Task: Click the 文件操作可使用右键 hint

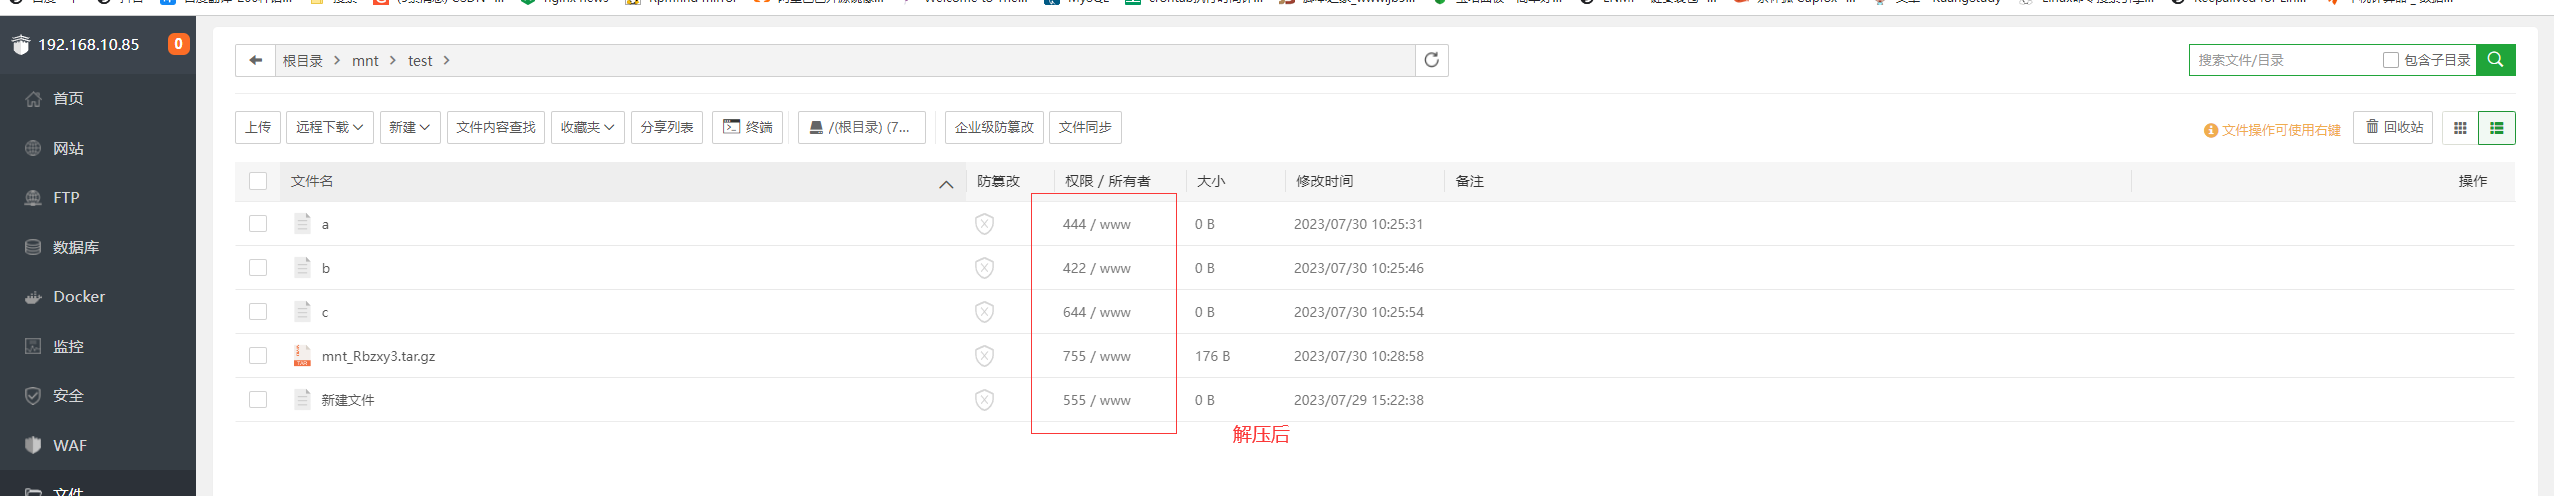Action: pos(2272,130)
